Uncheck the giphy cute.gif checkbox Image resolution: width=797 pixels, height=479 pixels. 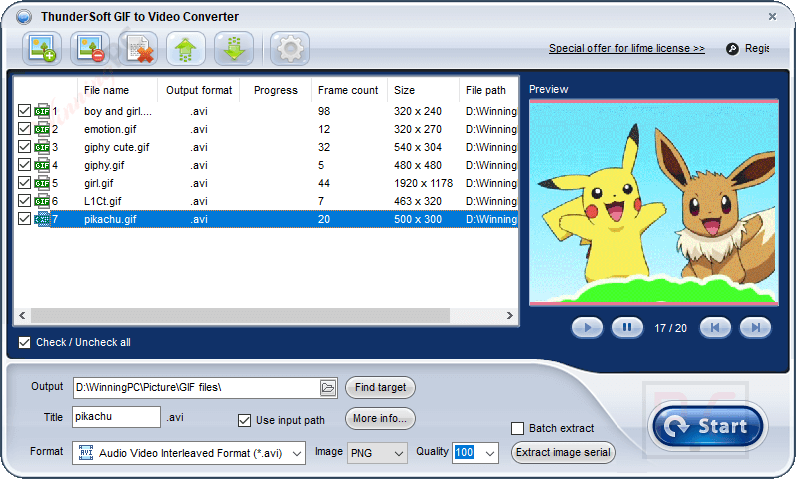24,146
